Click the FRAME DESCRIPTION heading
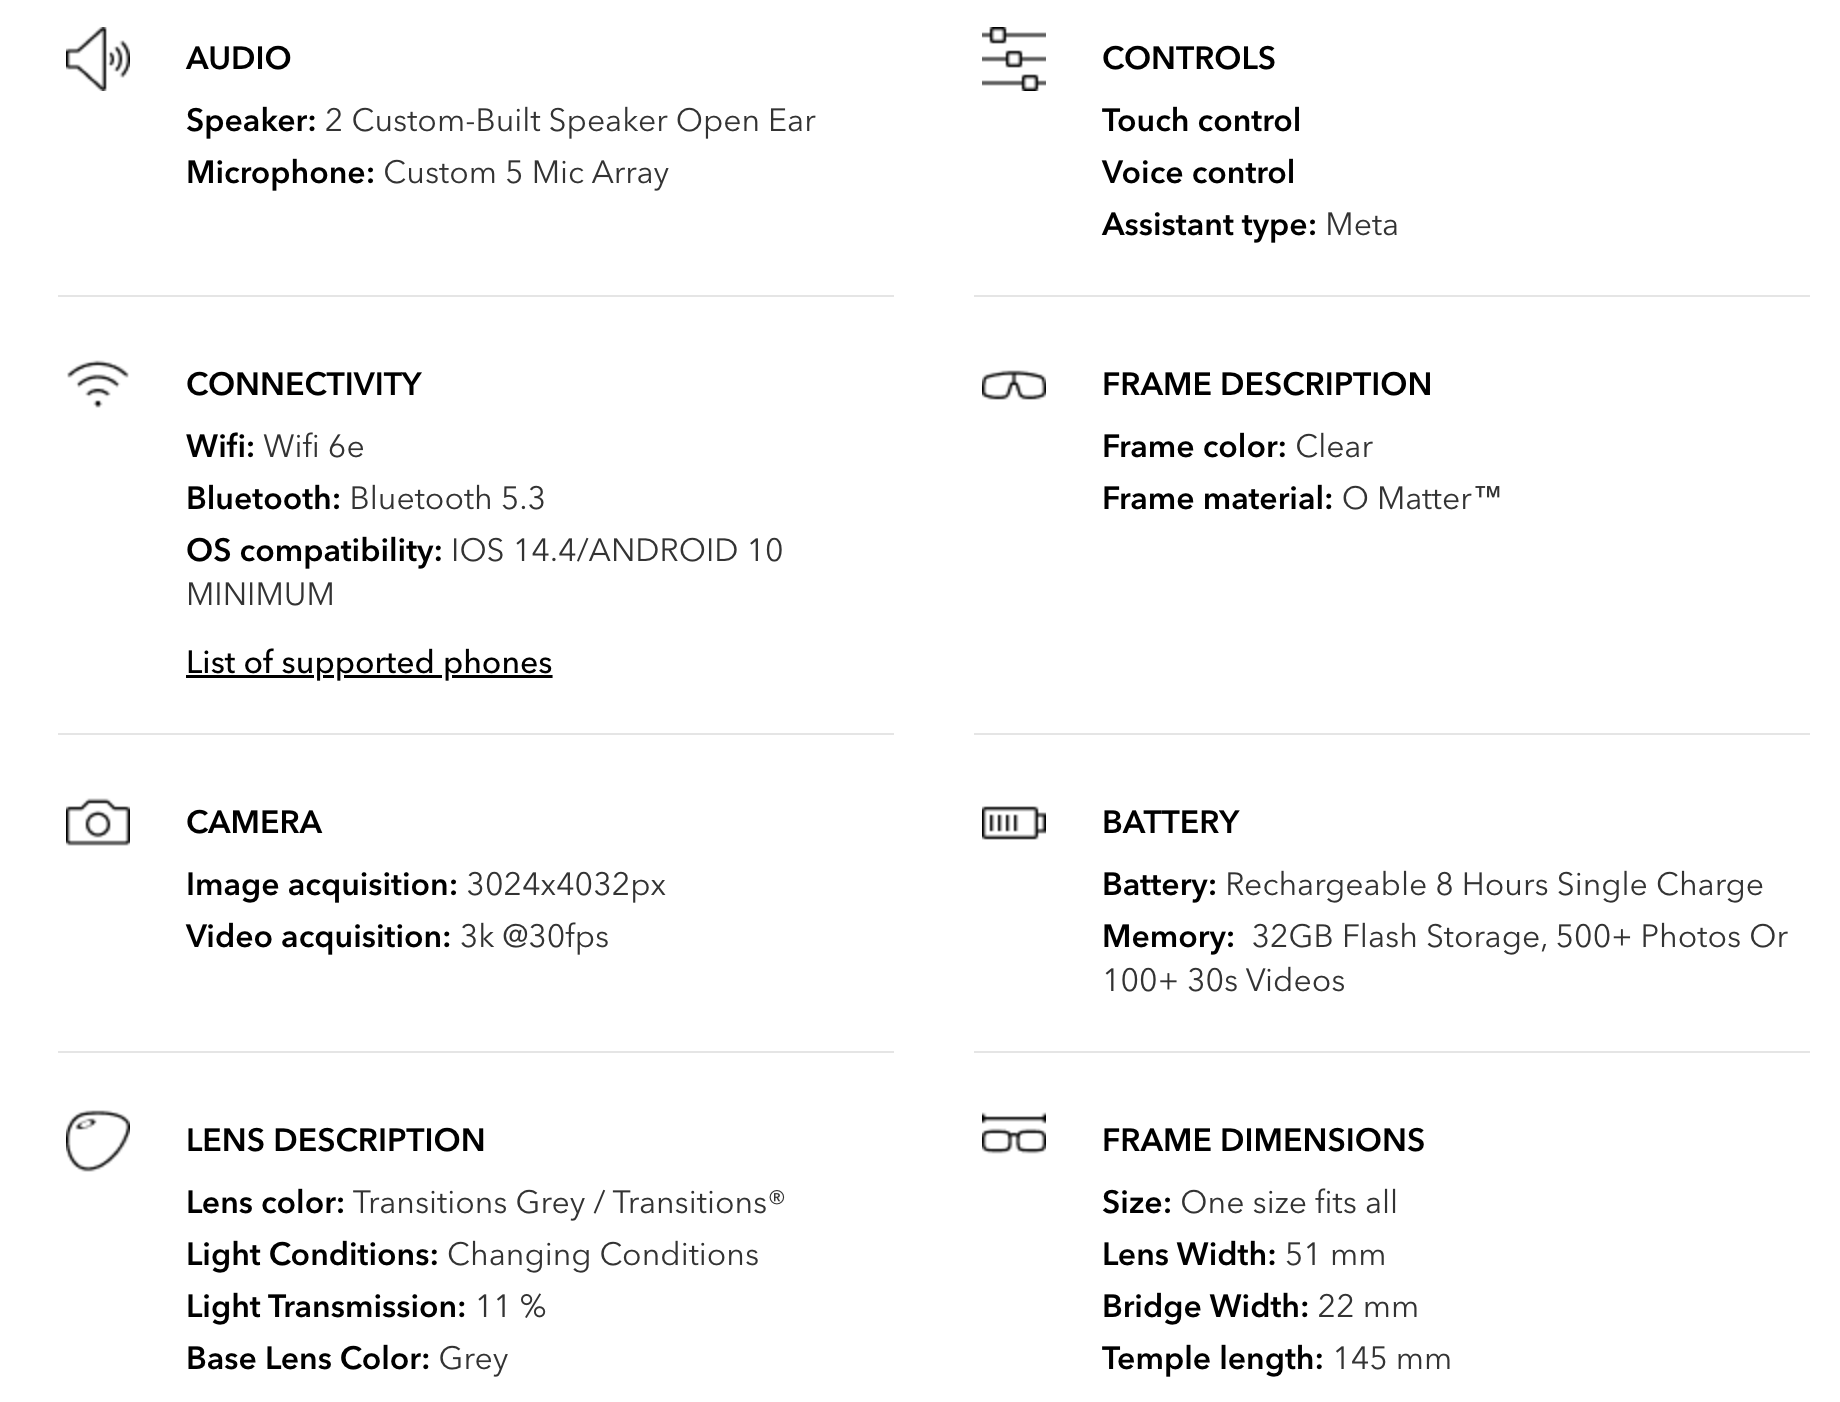 pos(1266,384)
